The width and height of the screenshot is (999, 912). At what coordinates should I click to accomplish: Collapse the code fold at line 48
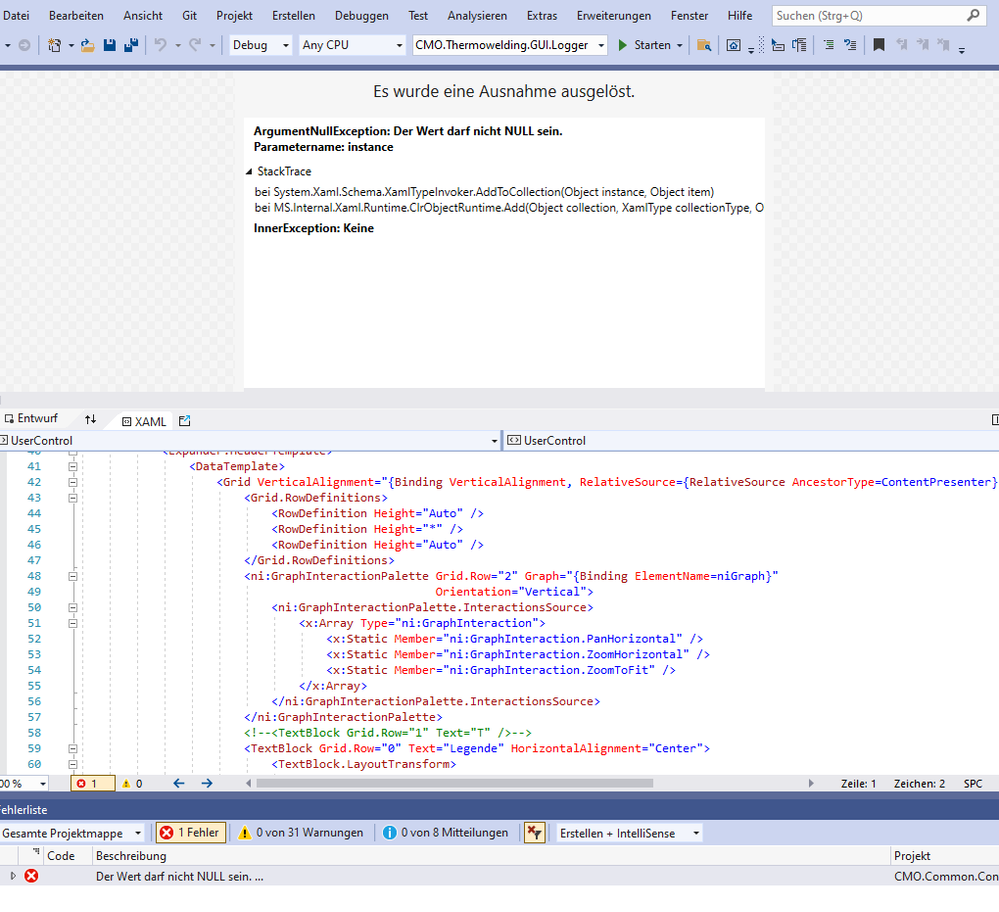point(73,576)
